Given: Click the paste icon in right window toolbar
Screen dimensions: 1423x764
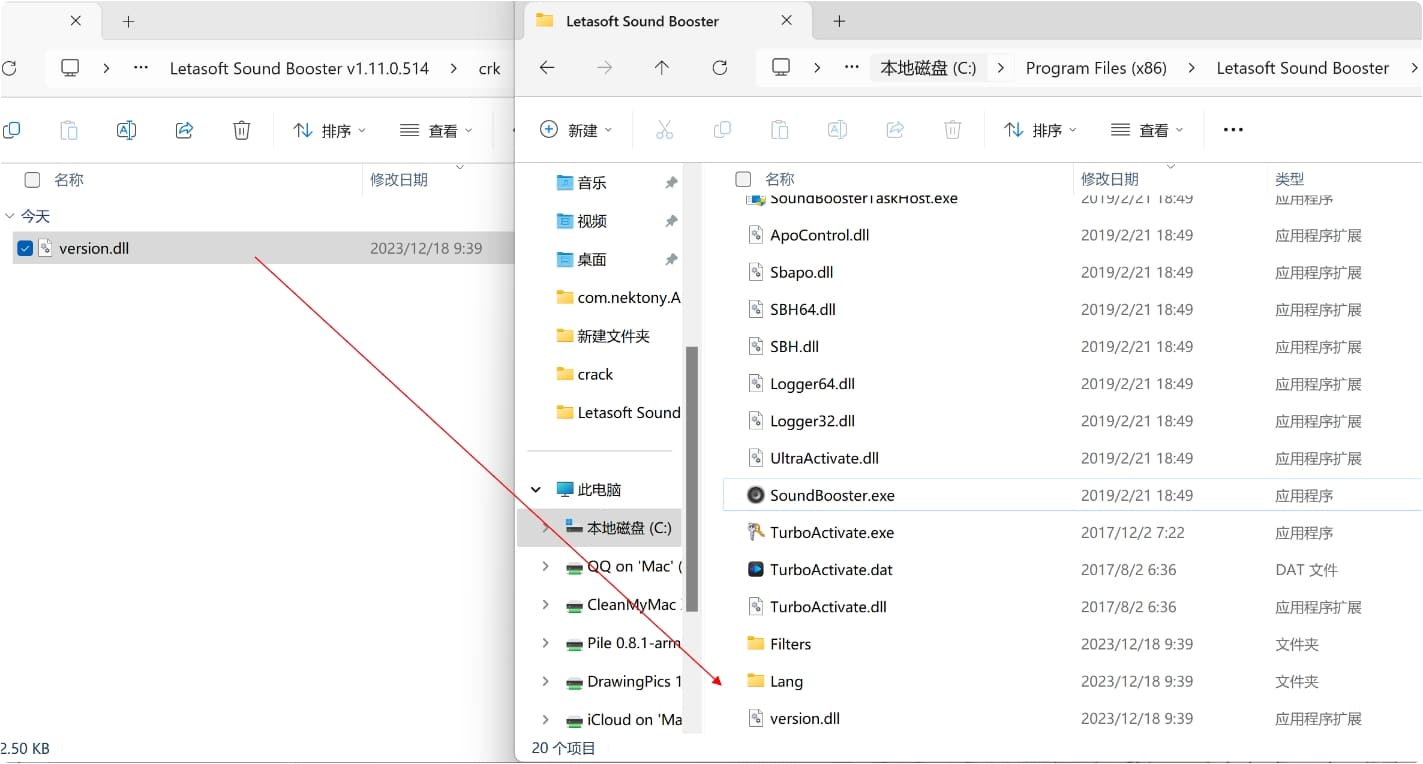Looking at the screenshot, I should click(779, 130).
